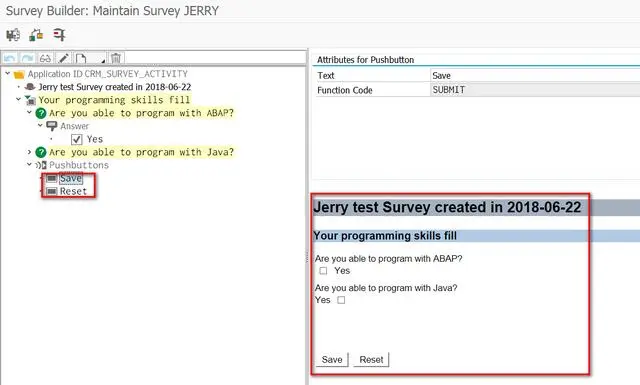Click the lock hierarchy icon in the top toolbar

pyautogui.click(x=36, y=35)
